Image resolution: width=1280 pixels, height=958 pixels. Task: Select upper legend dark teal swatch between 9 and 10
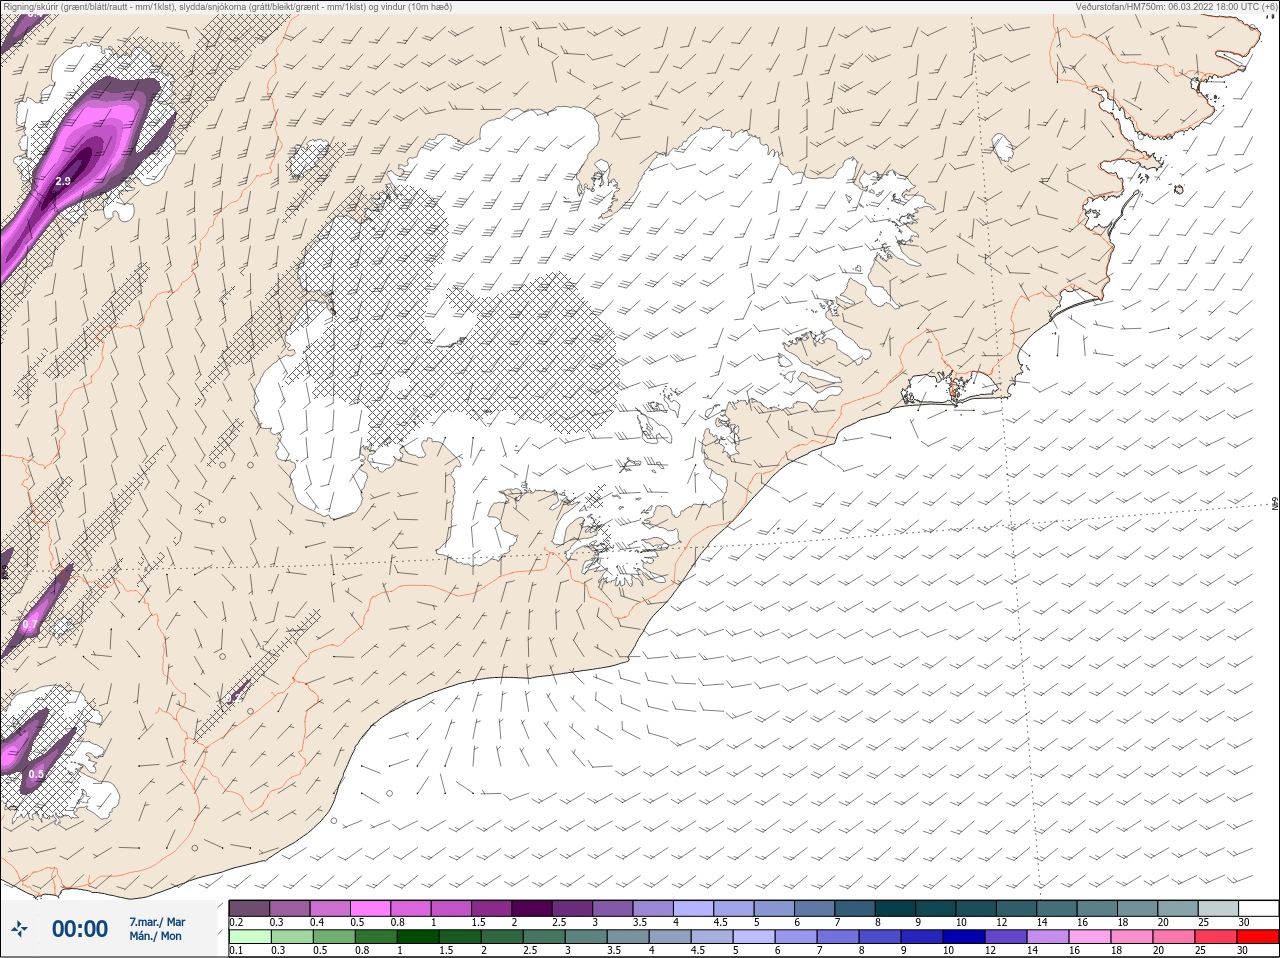tap(936, 908)
